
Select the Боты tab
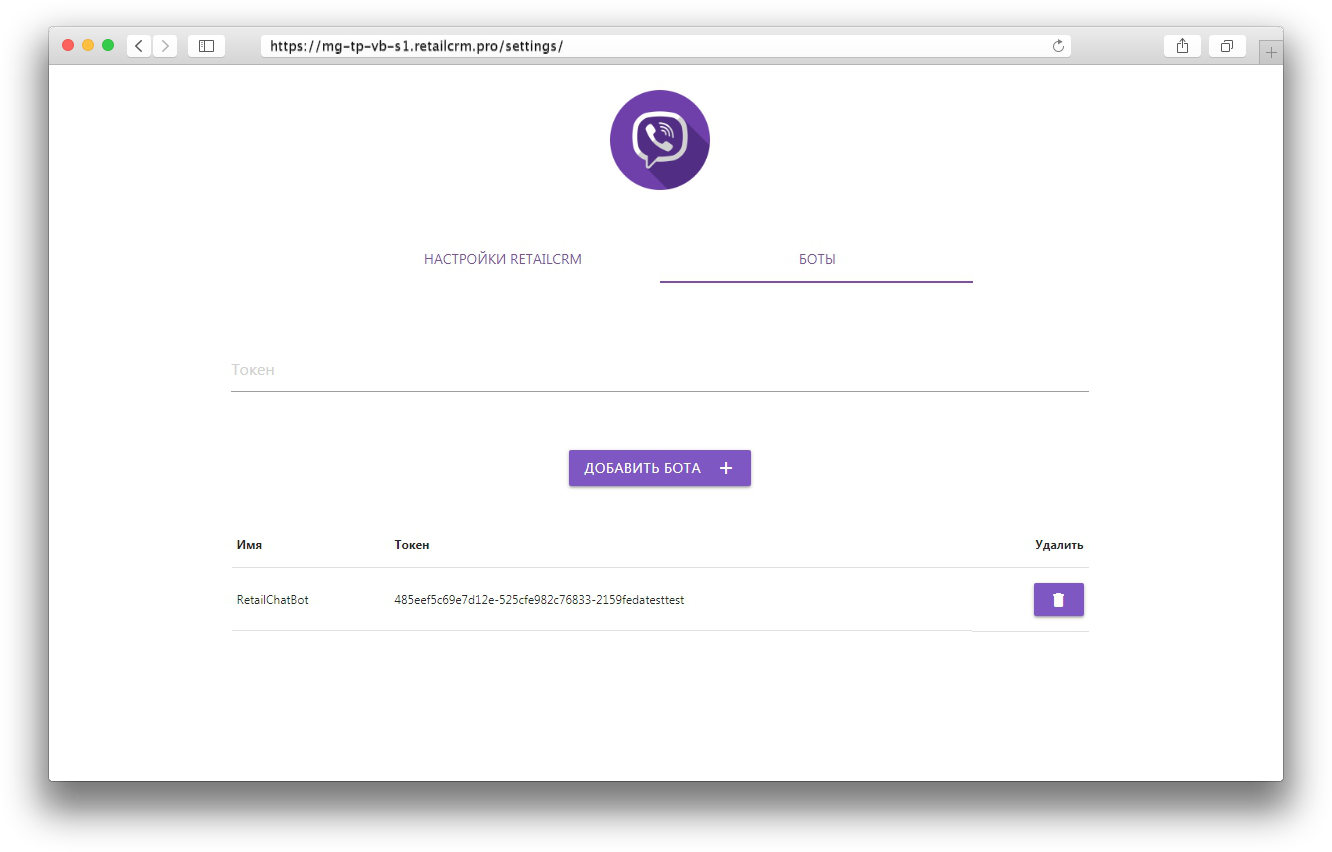click(816, 259)
